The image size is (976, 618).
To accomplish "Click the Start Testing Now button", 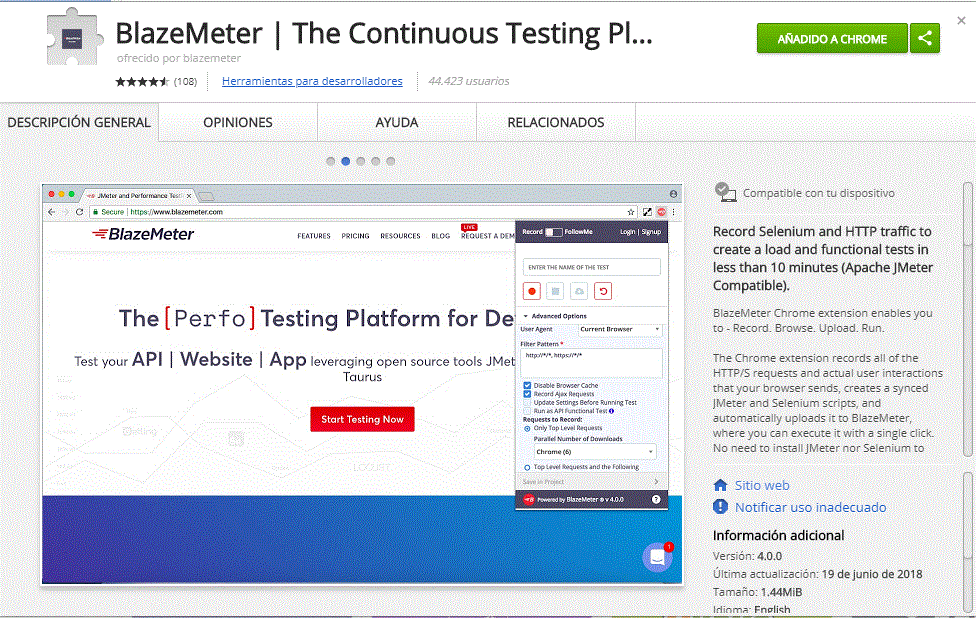I will click(362, 419).
